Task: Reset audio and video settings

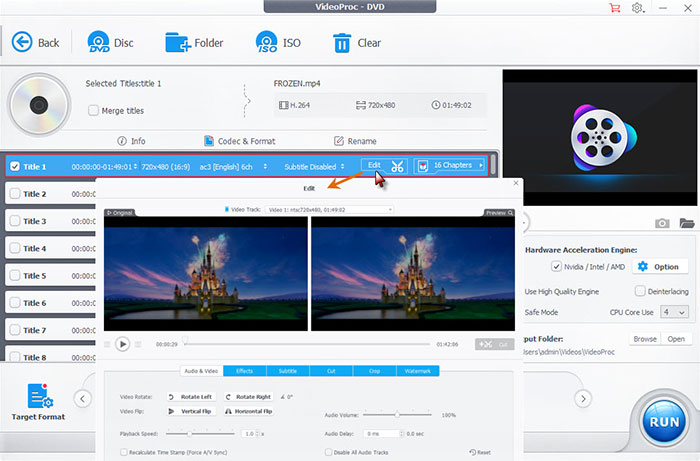Action: click(480, 452)
